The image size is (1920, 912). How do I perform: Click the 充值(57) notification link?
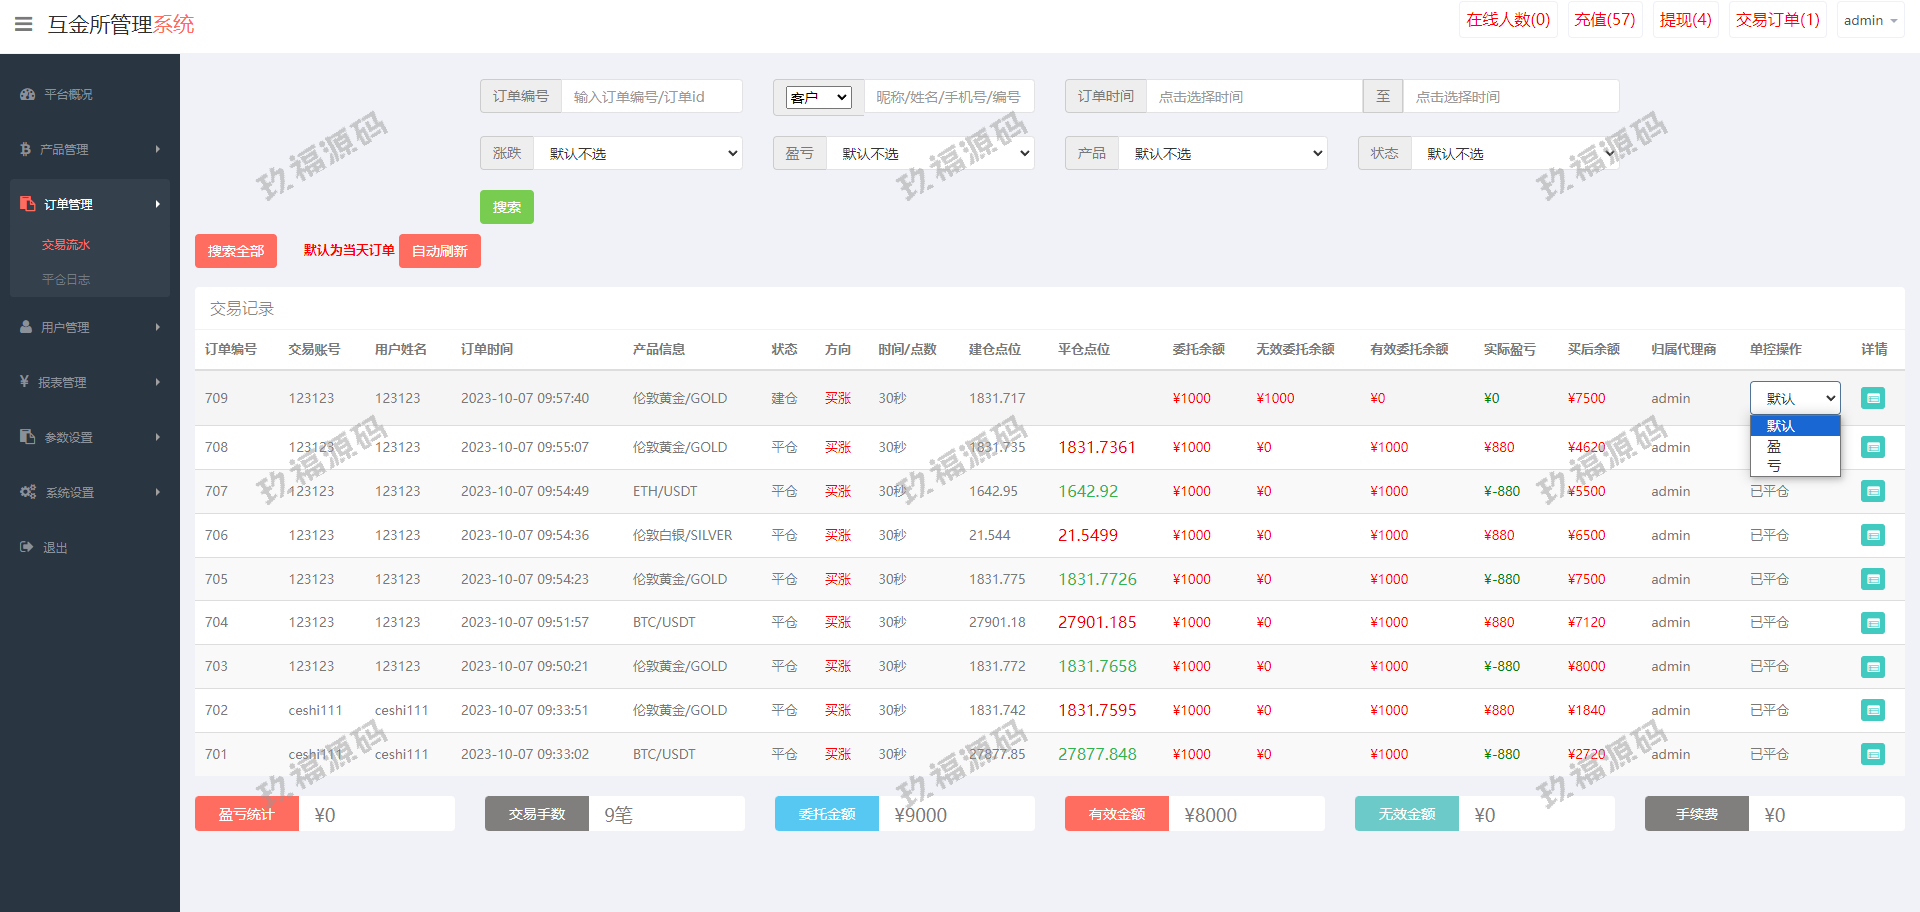pyautogui.click(x=1604, y=20)
